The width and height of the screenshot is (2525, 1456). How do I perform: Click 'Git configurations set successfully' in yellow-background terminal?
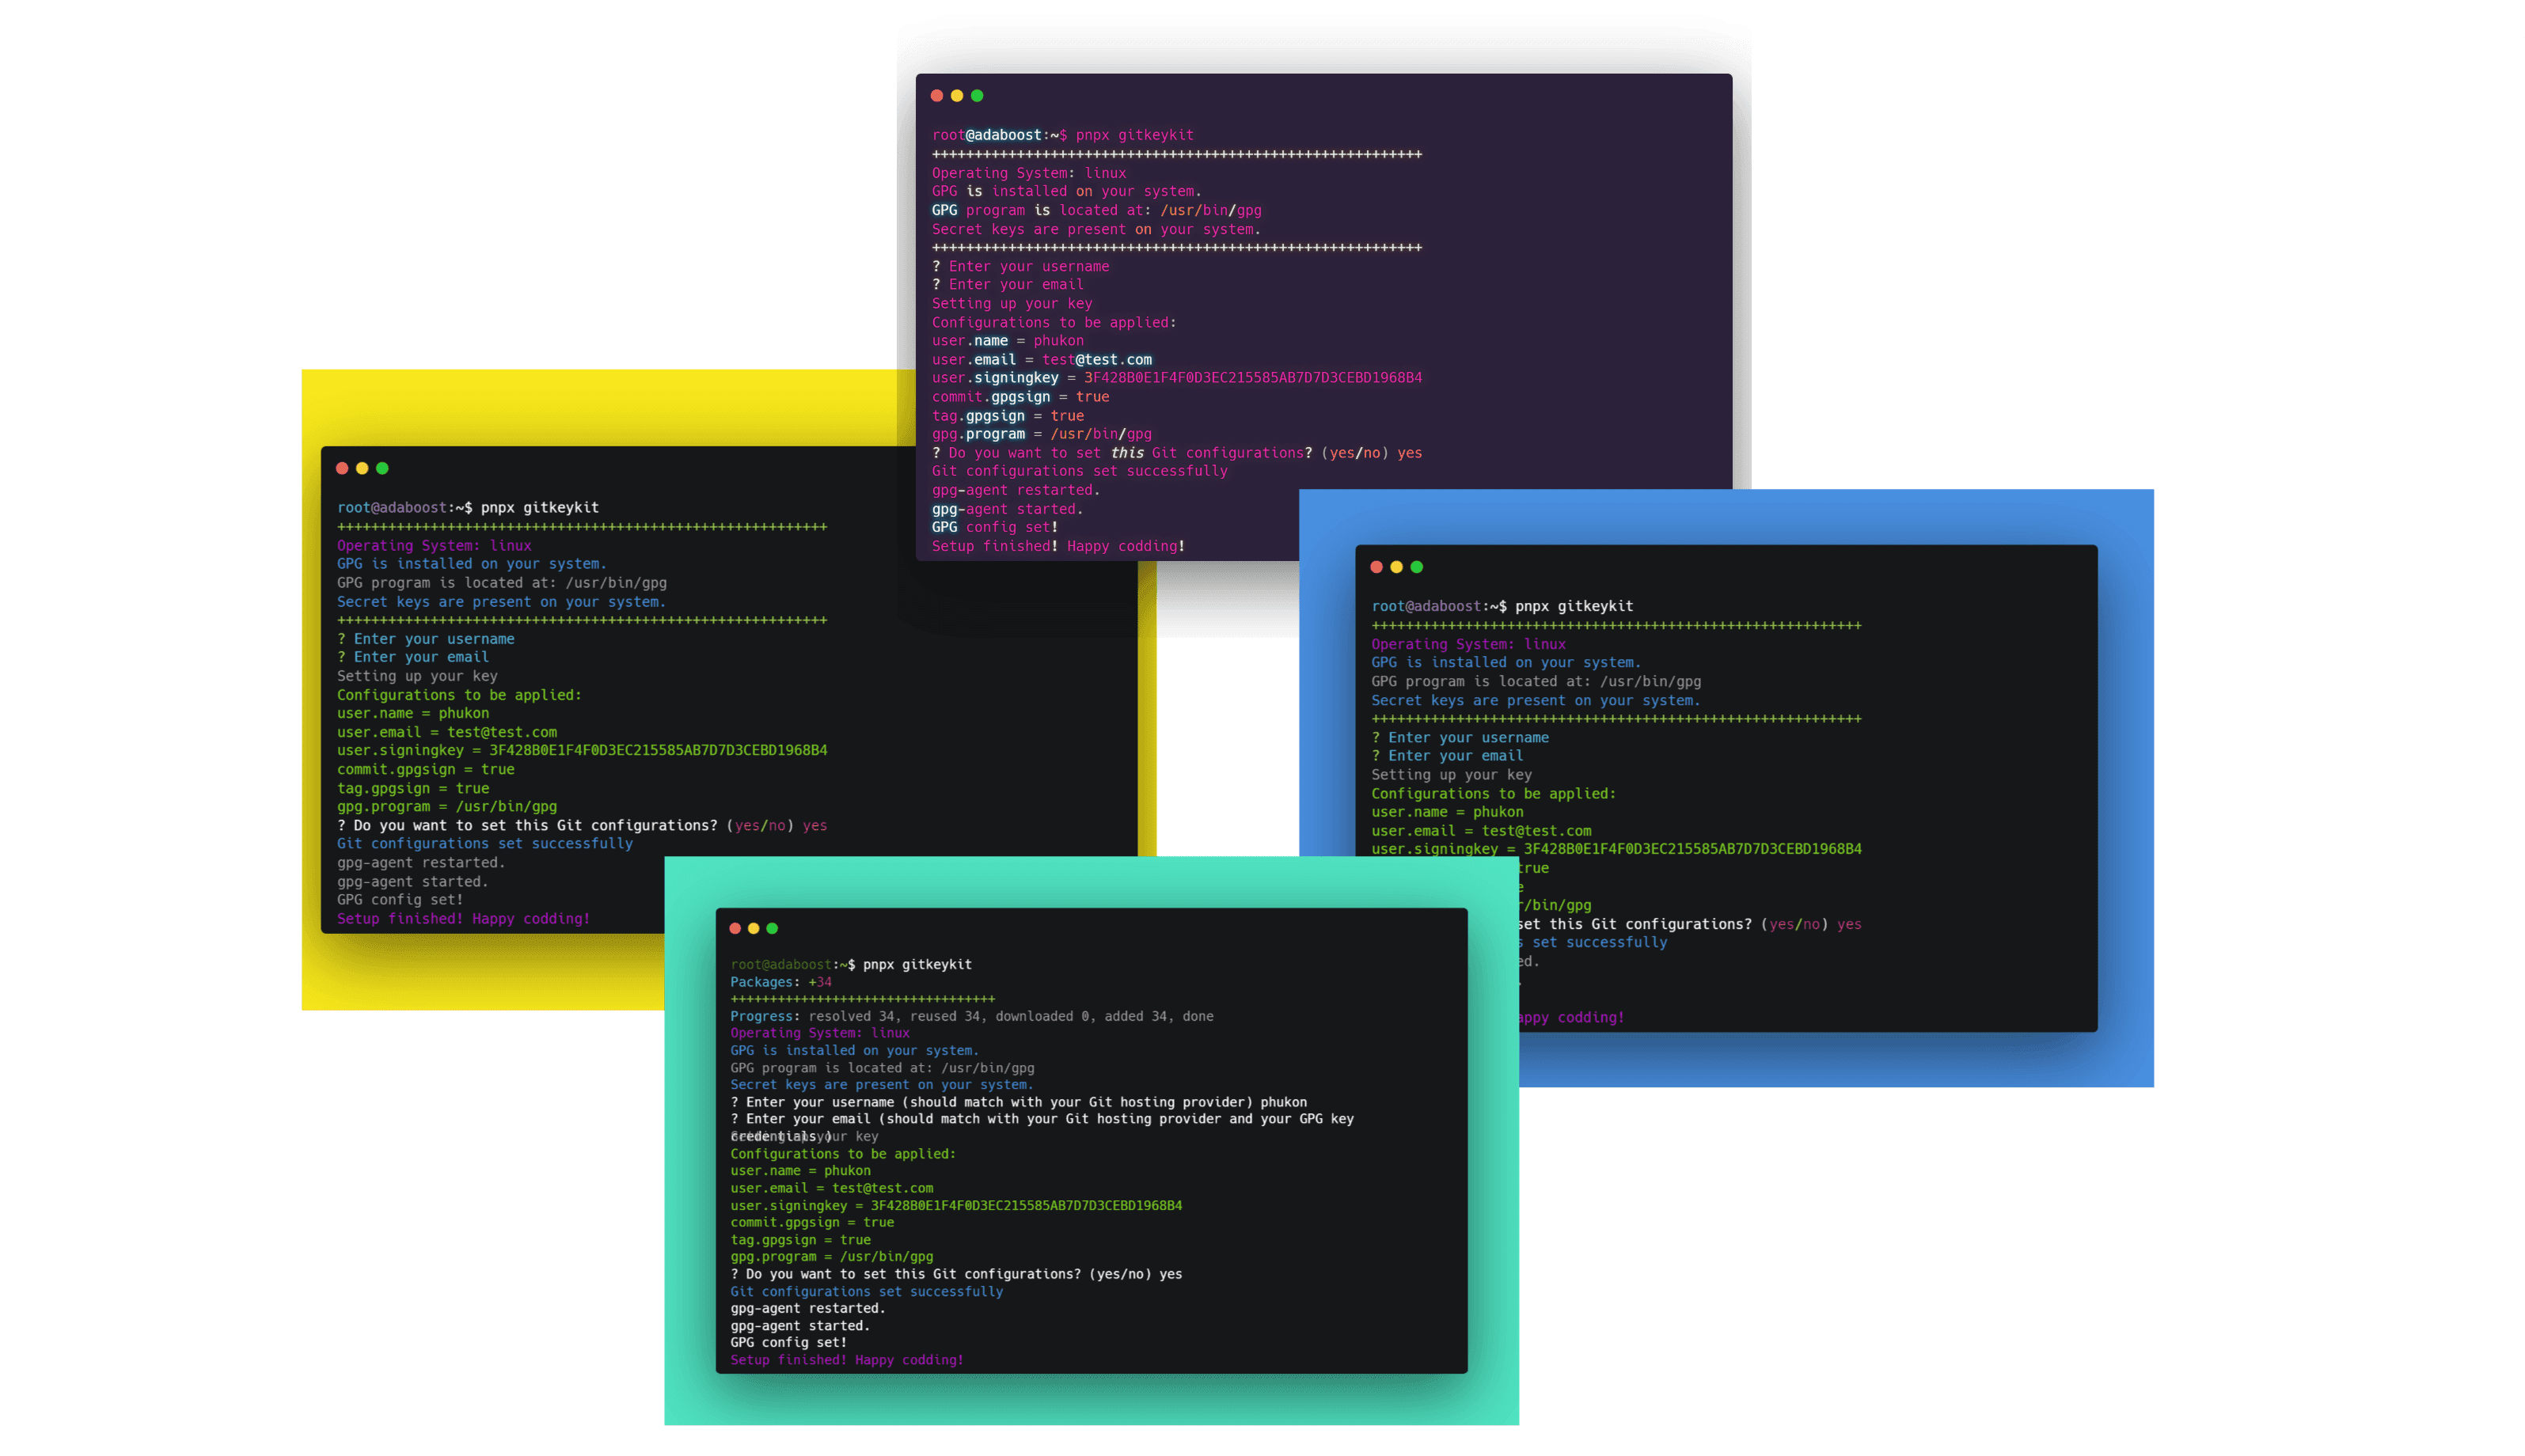click(485, 843)
